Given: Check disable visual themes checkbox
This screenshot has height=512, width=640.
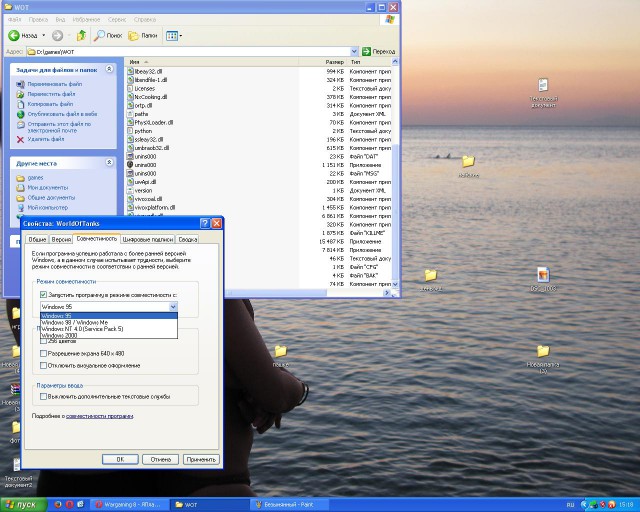Looking at the screenshot, I should tap(43, 365).
